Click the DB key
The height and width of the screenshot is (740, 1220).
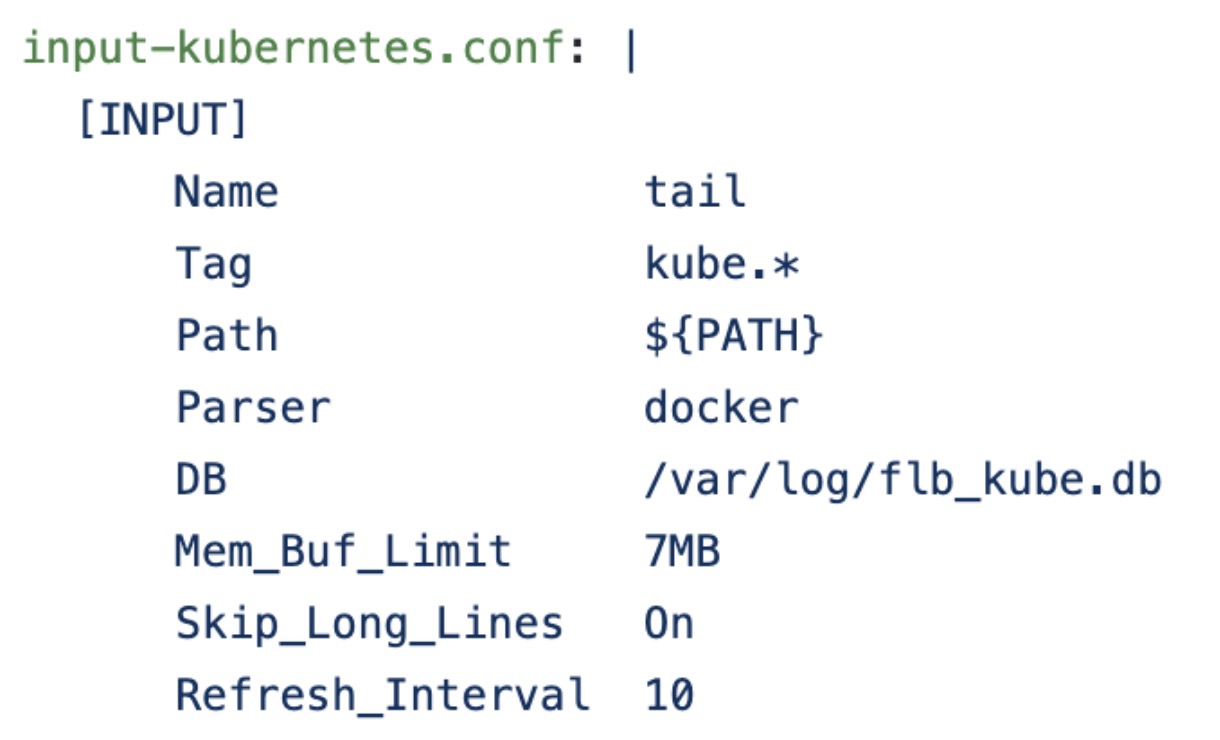pos(201,480)
